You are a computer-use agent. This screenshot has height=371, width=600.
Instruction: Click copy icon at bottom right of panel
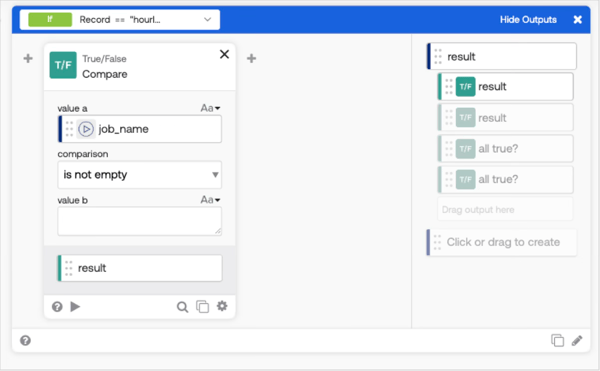[x=558, y=340]
